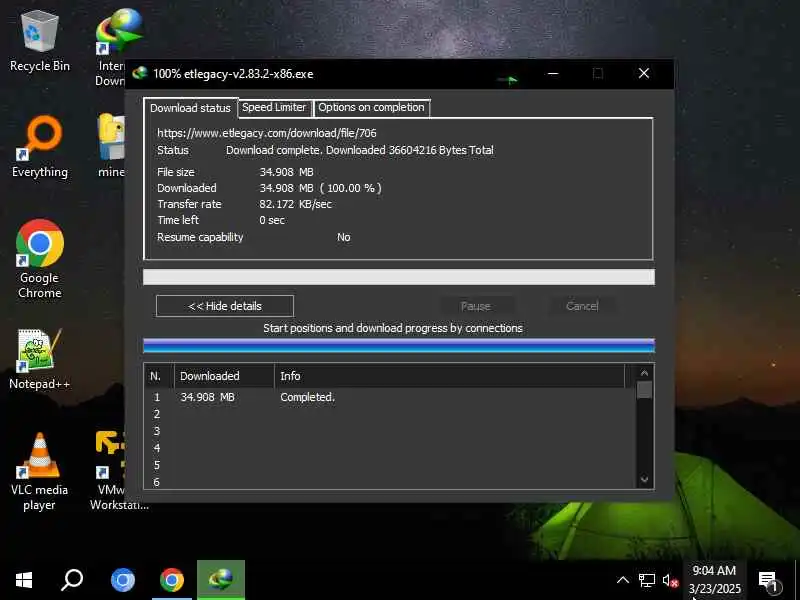Open taskbar search magnifier
Viewport: 800px width, 600px height.
[x=72, y=580]
